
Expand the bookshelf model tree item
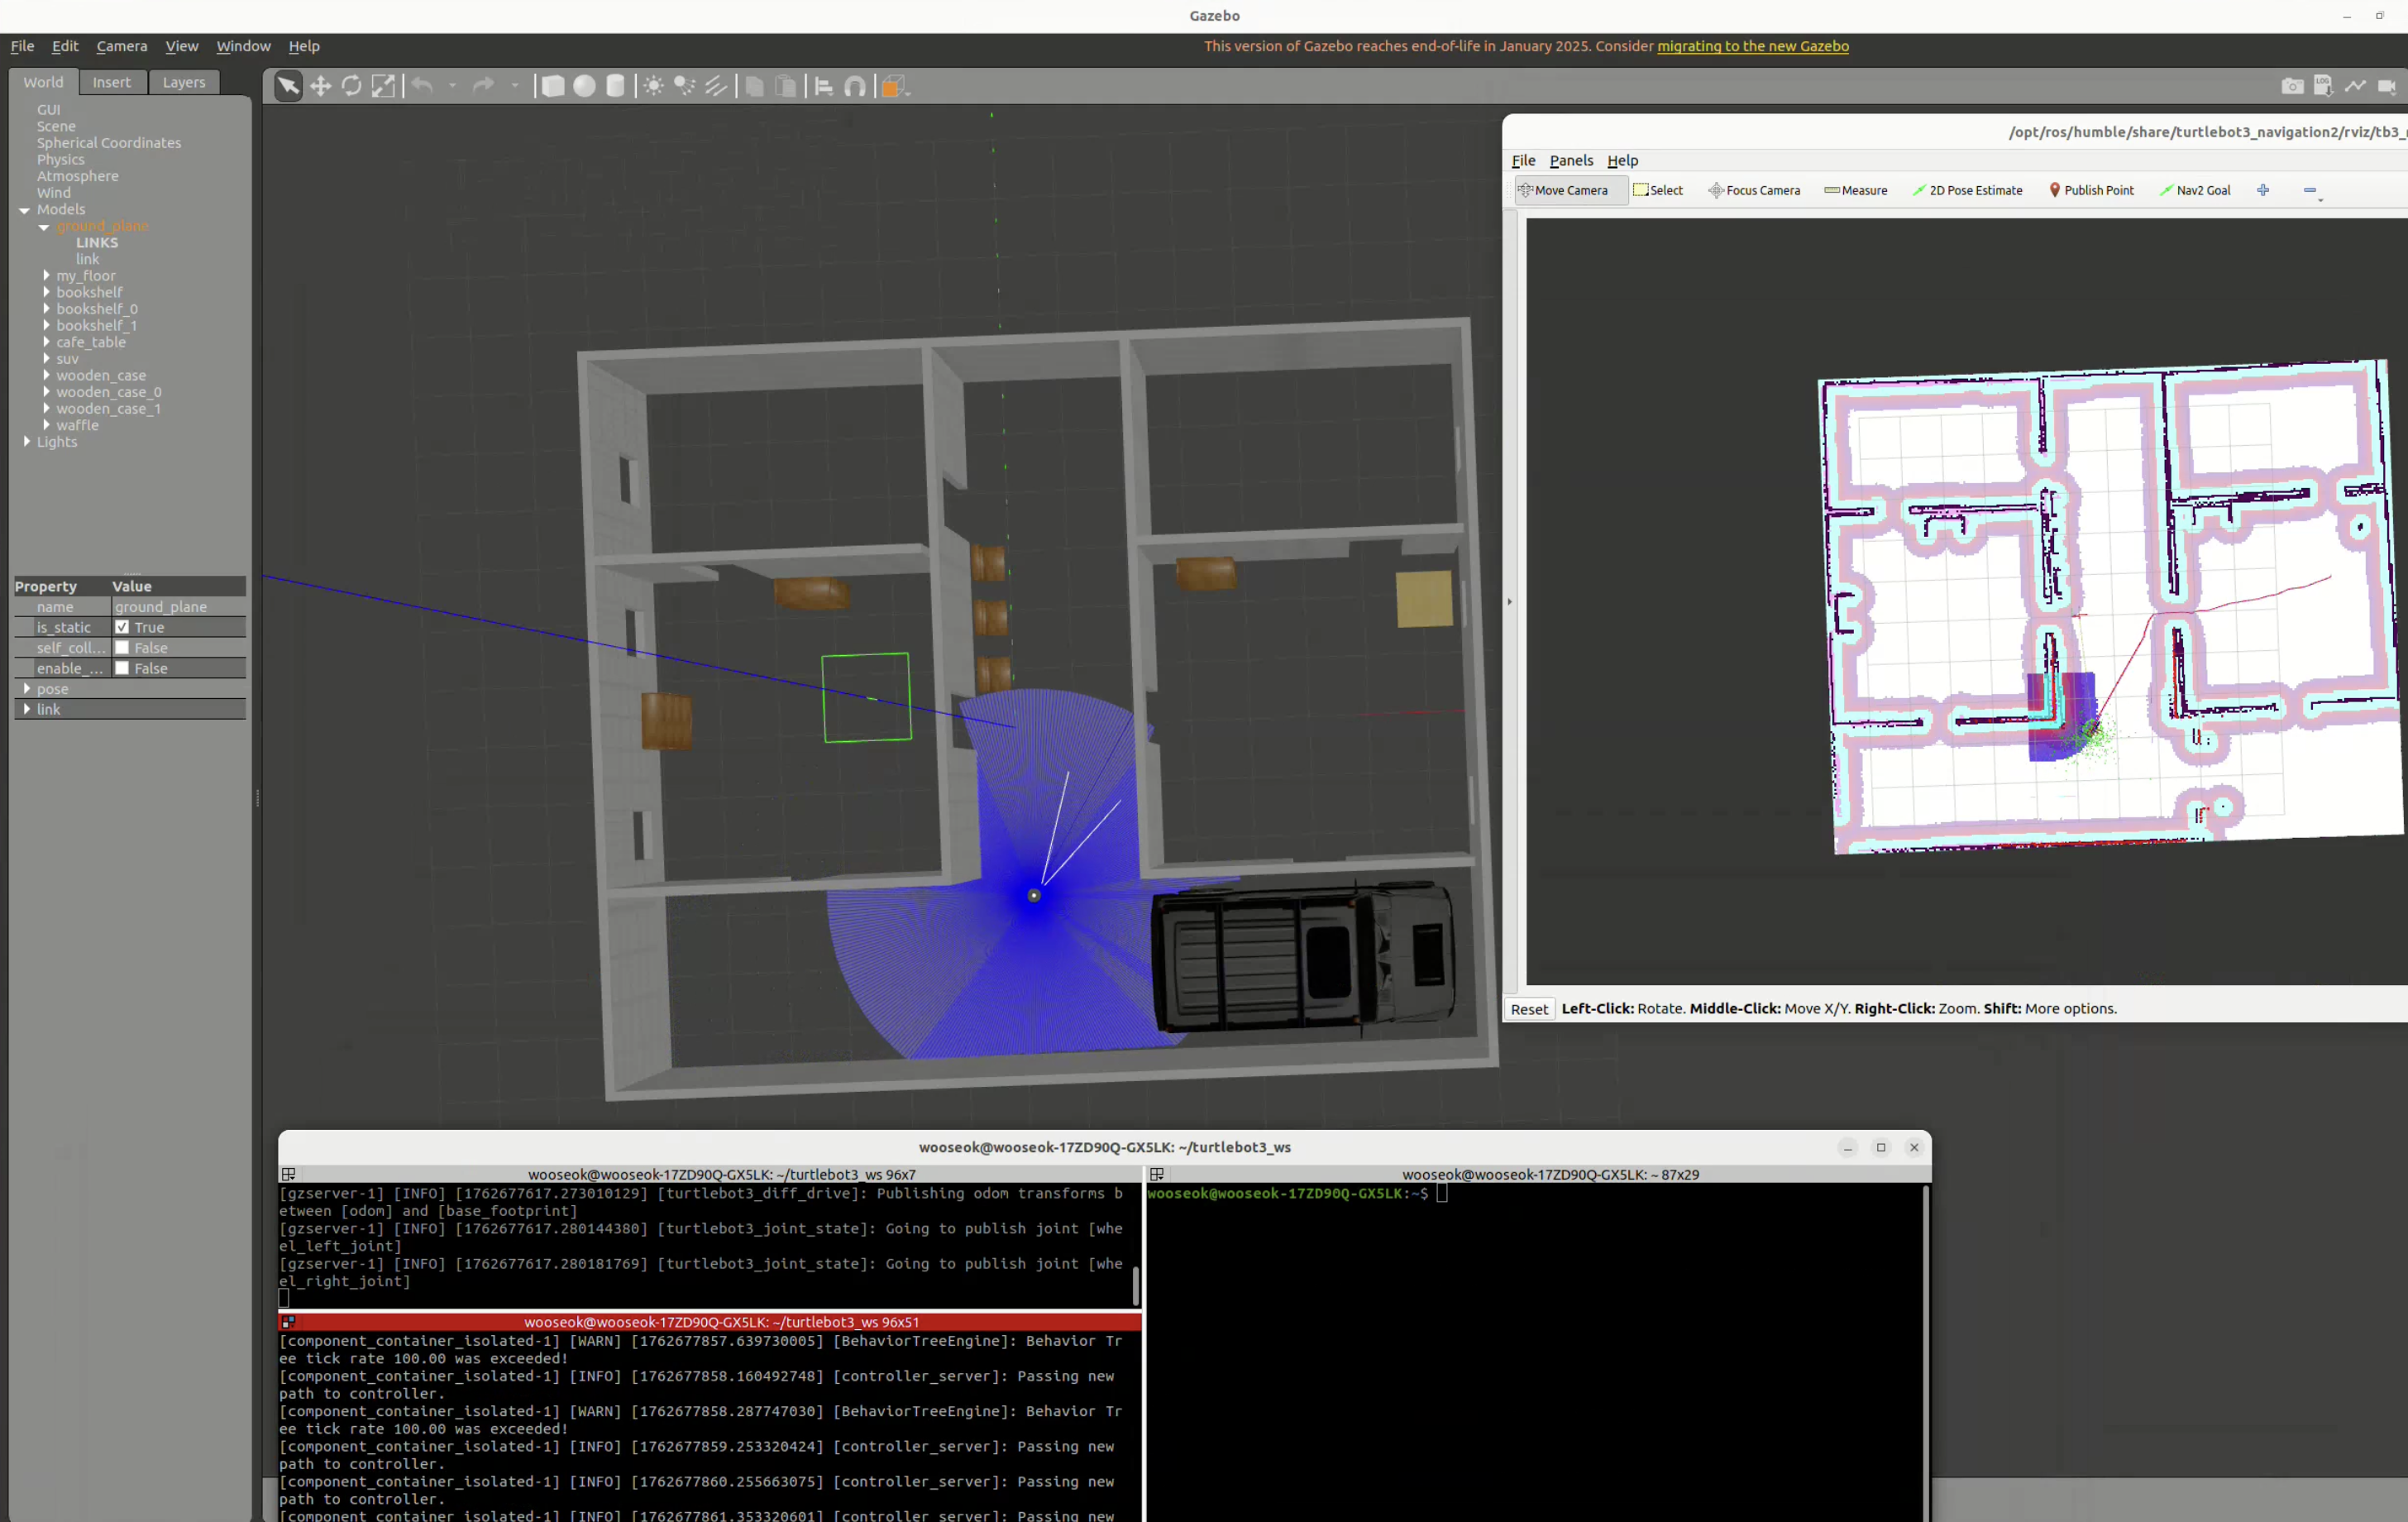46,292
